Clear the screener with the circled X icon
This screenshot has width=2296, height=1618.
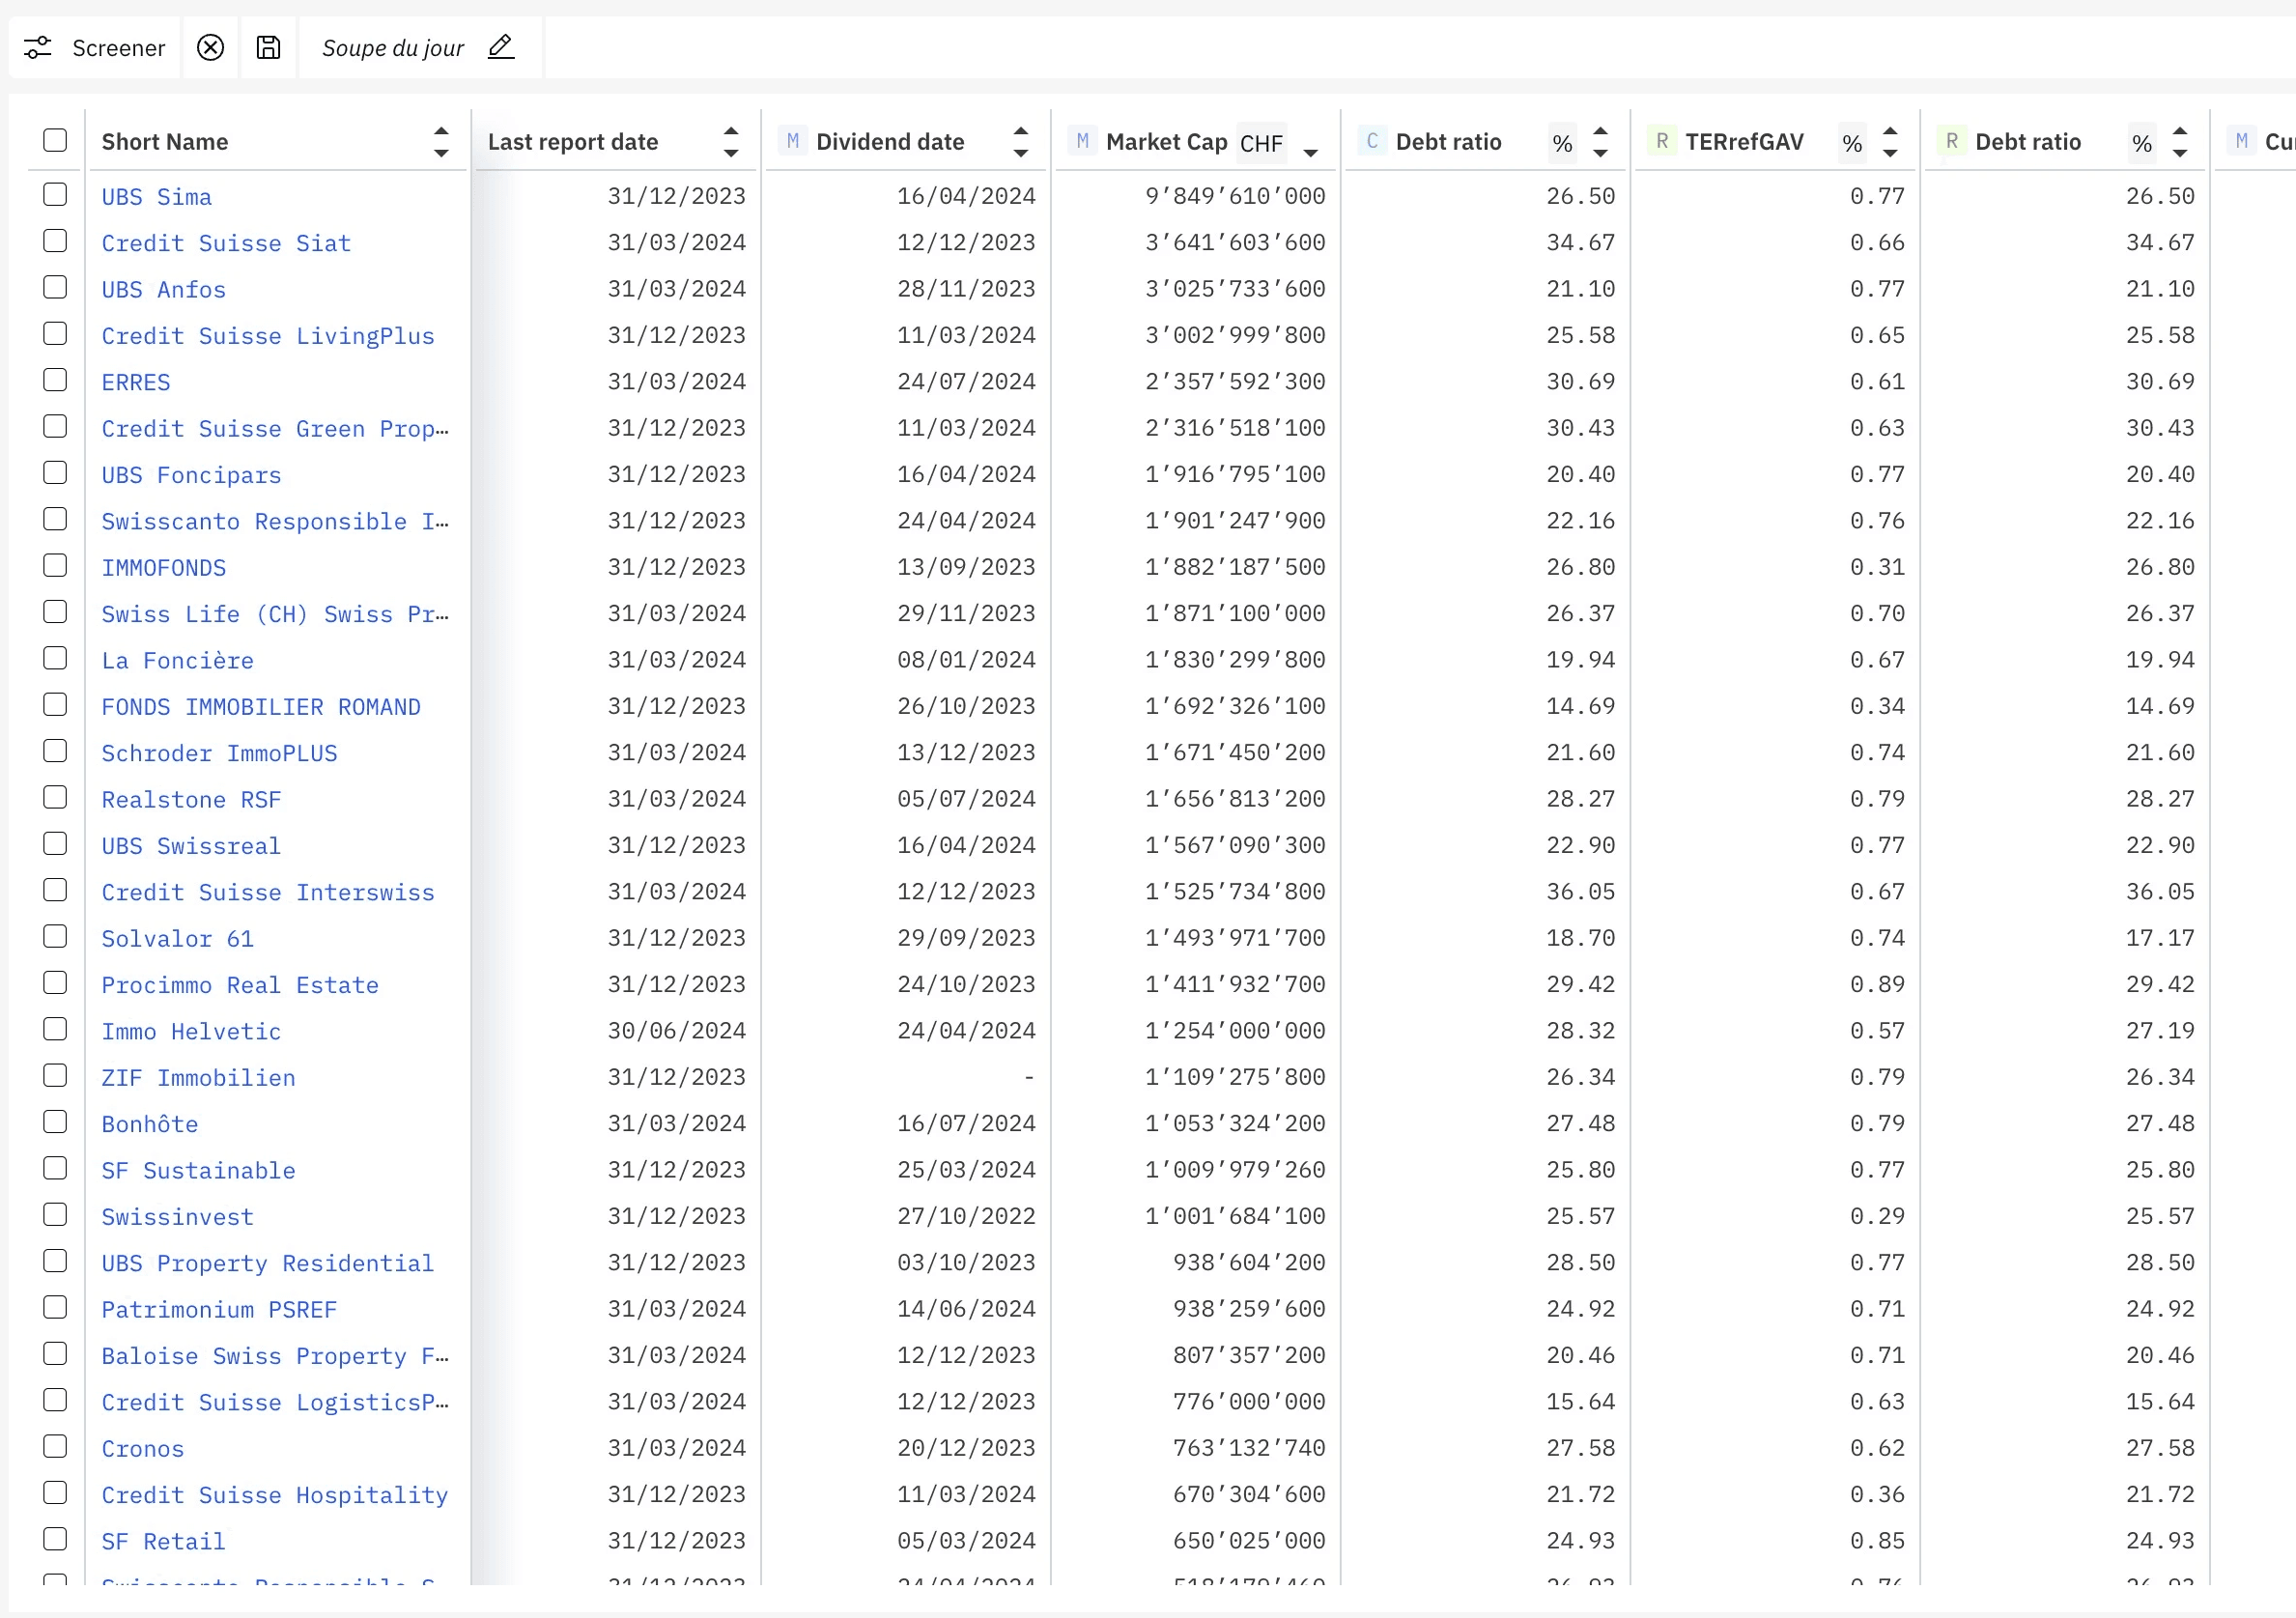point(210,47)
